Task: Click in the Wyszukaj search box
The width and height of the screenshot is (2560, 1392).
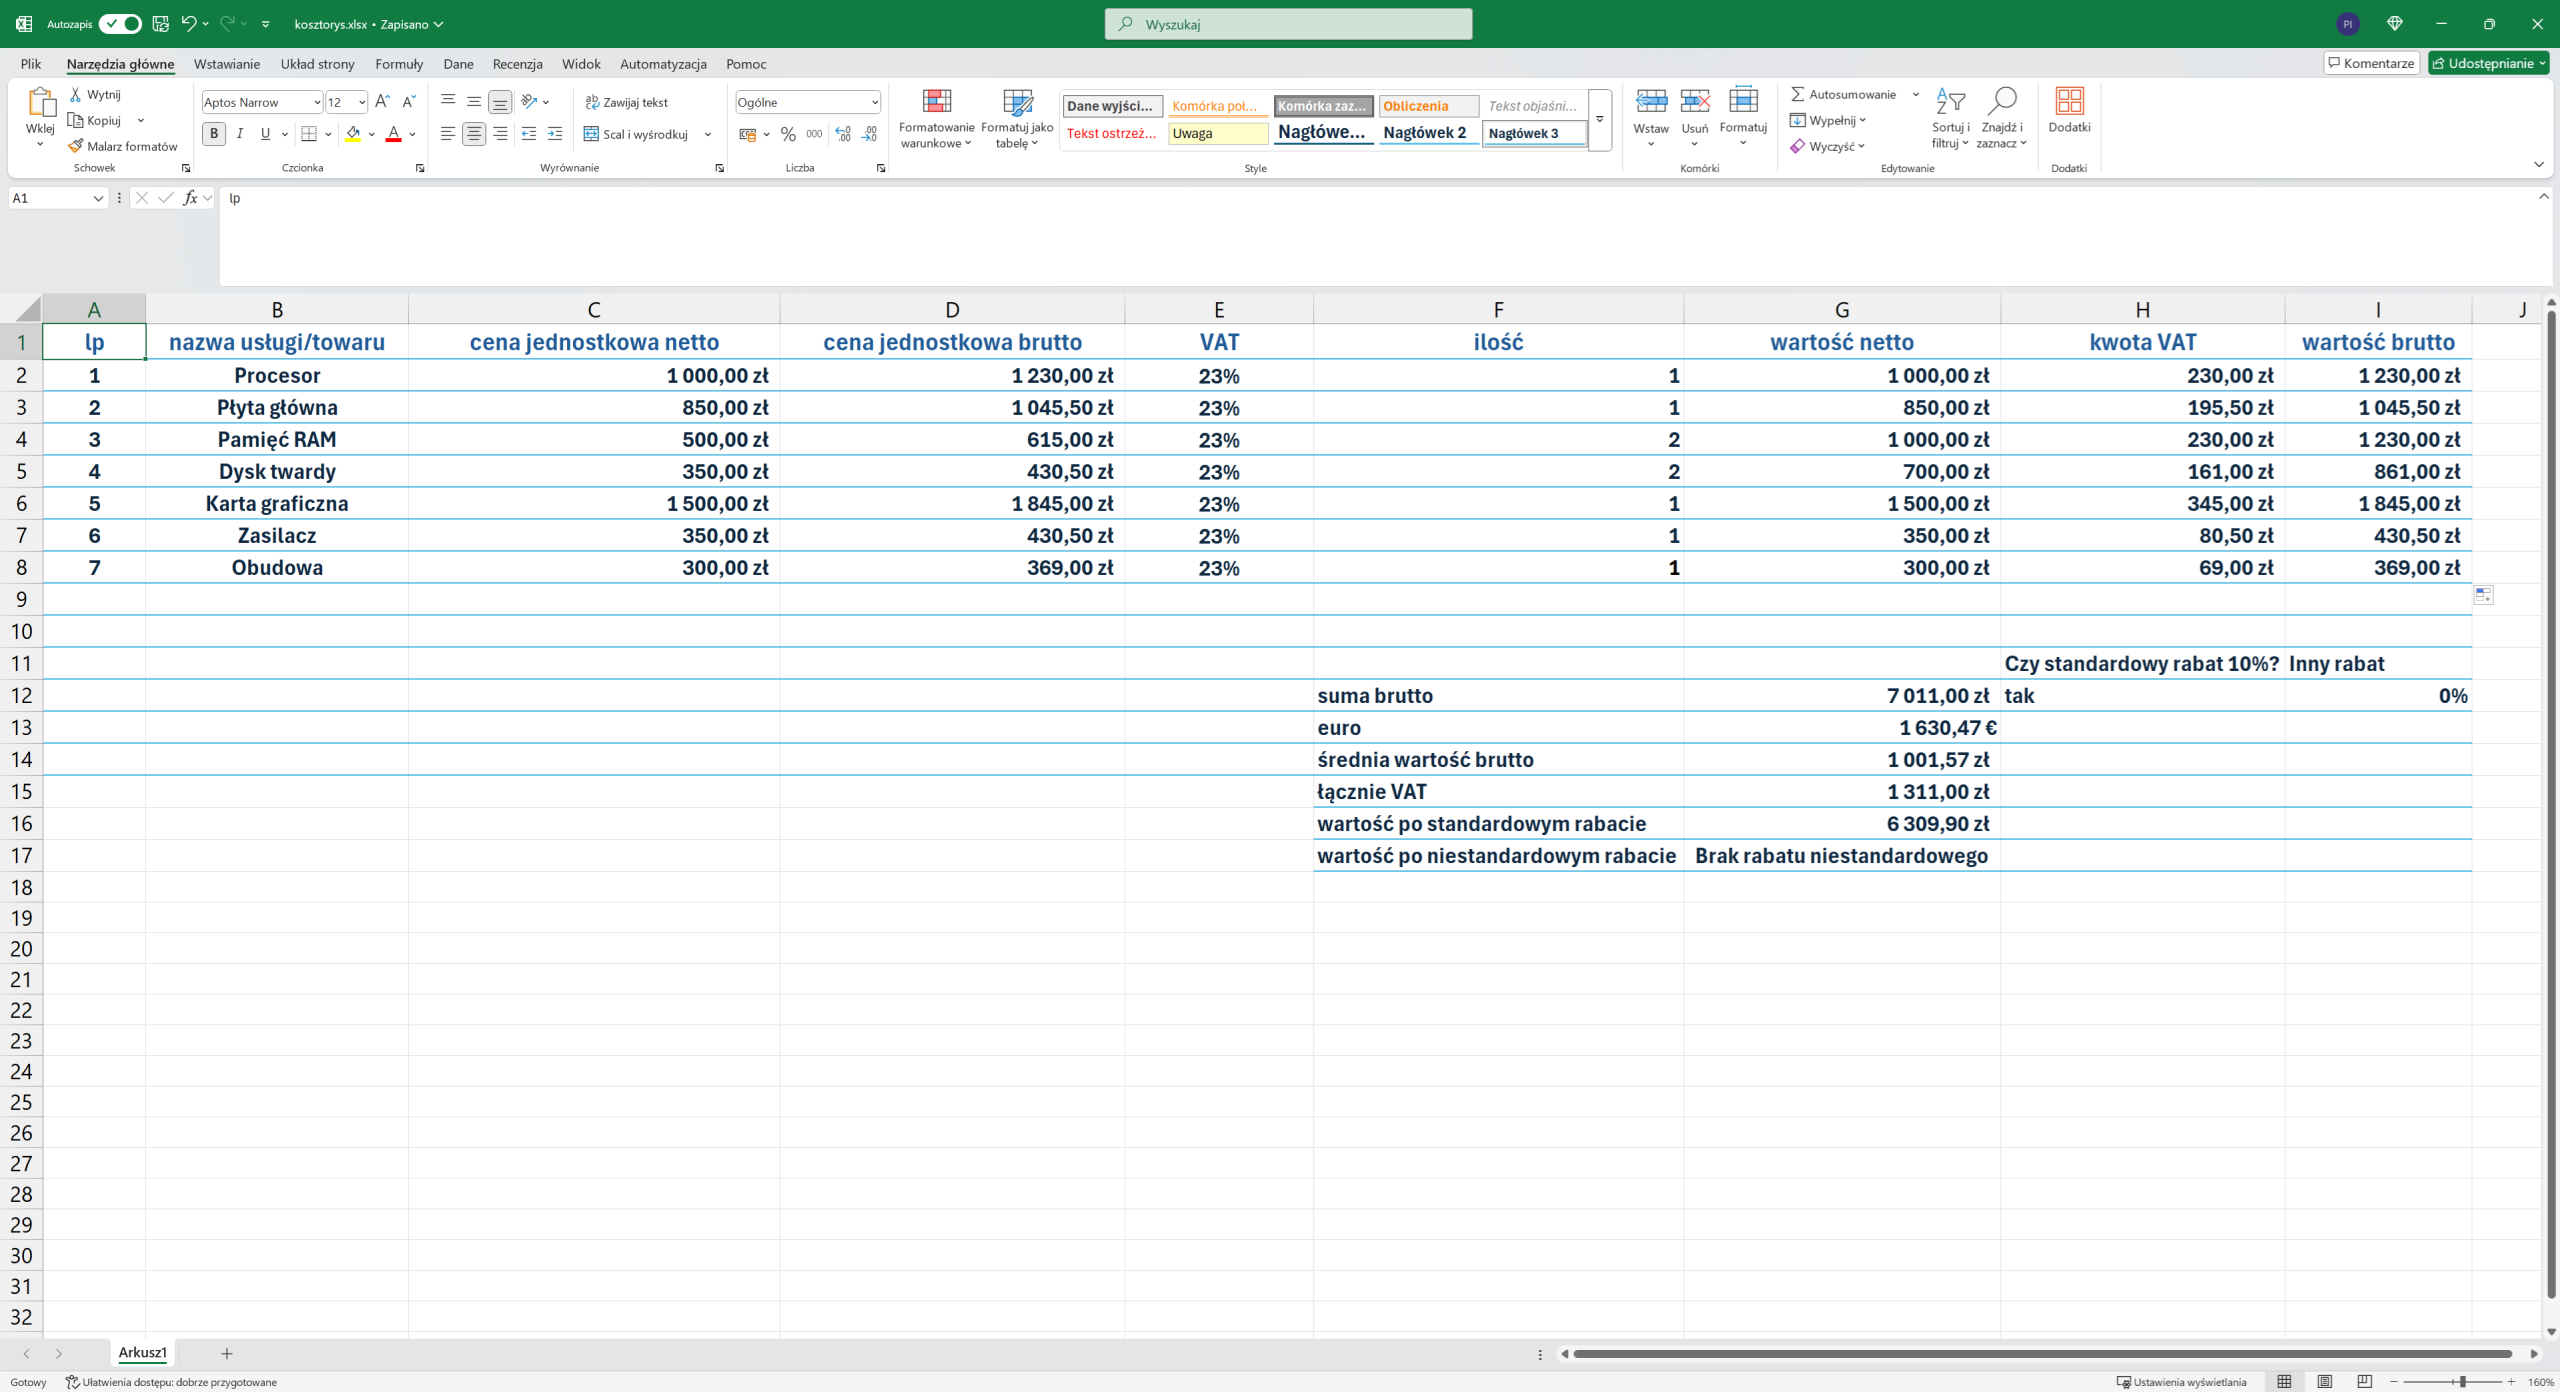Action: pyautogui.click(x=1288, y=24)
